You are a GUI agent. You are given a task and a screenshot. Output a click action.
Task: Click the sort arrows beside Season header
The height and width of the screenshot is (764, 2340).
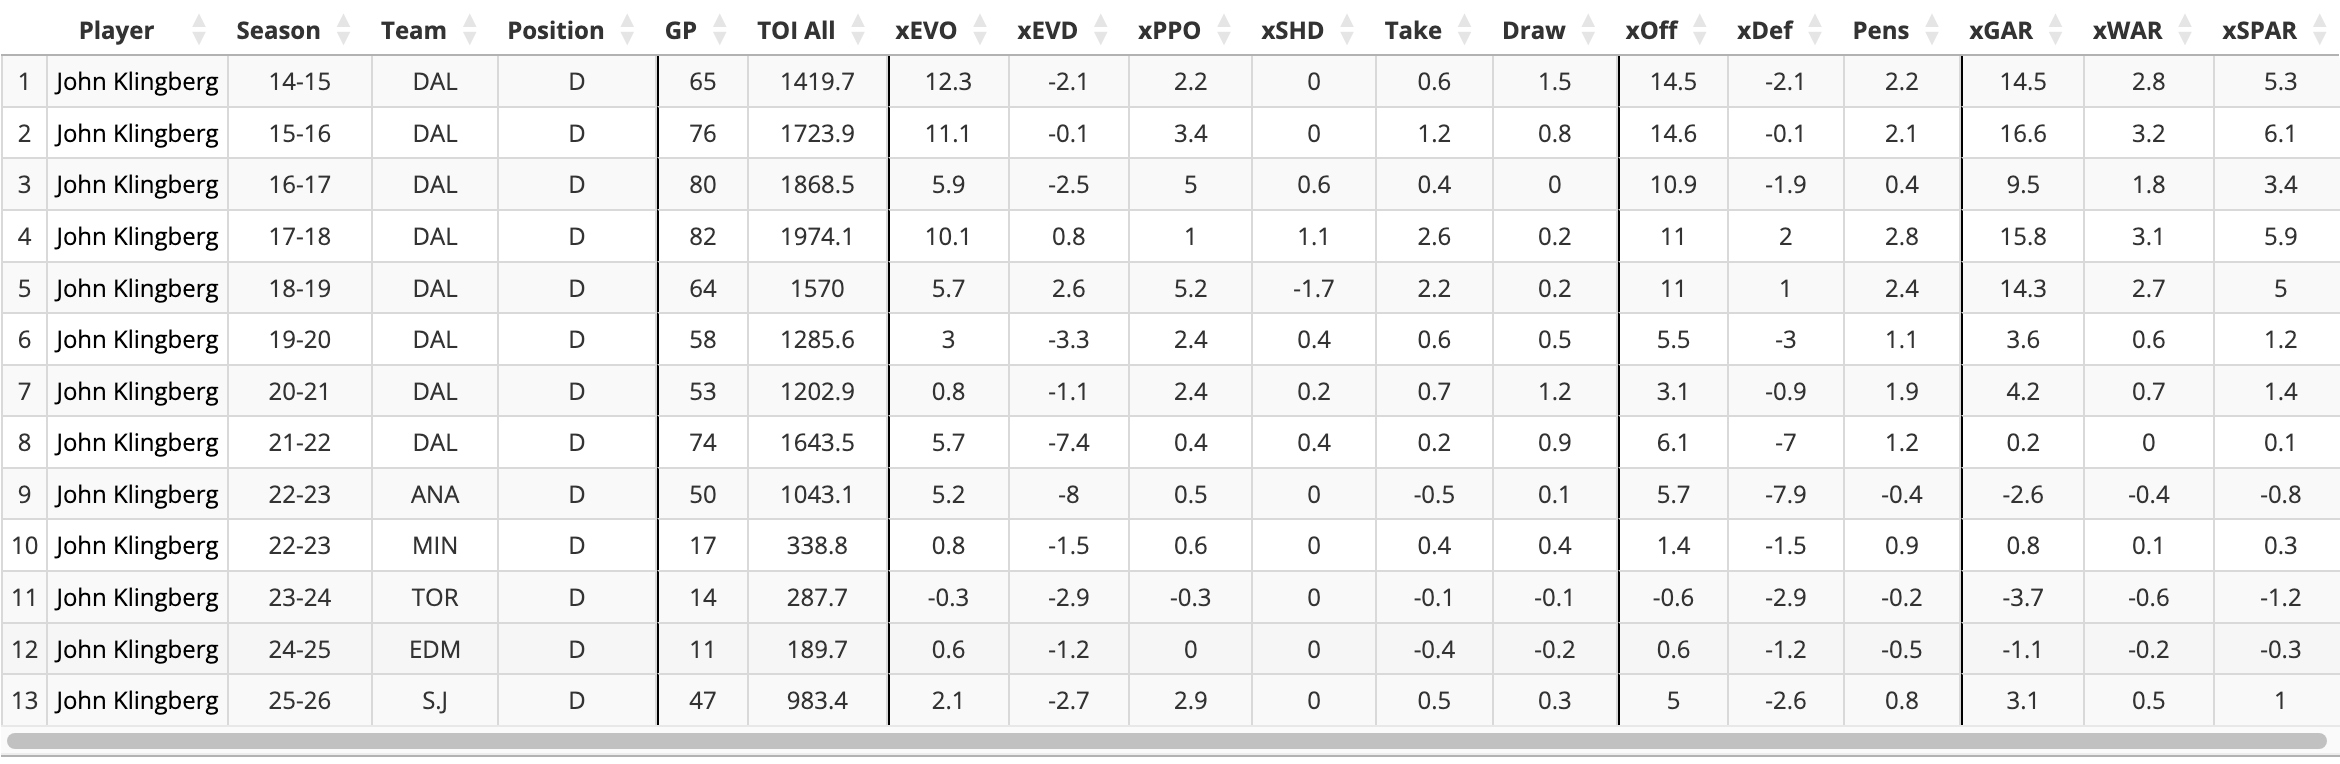344,30
